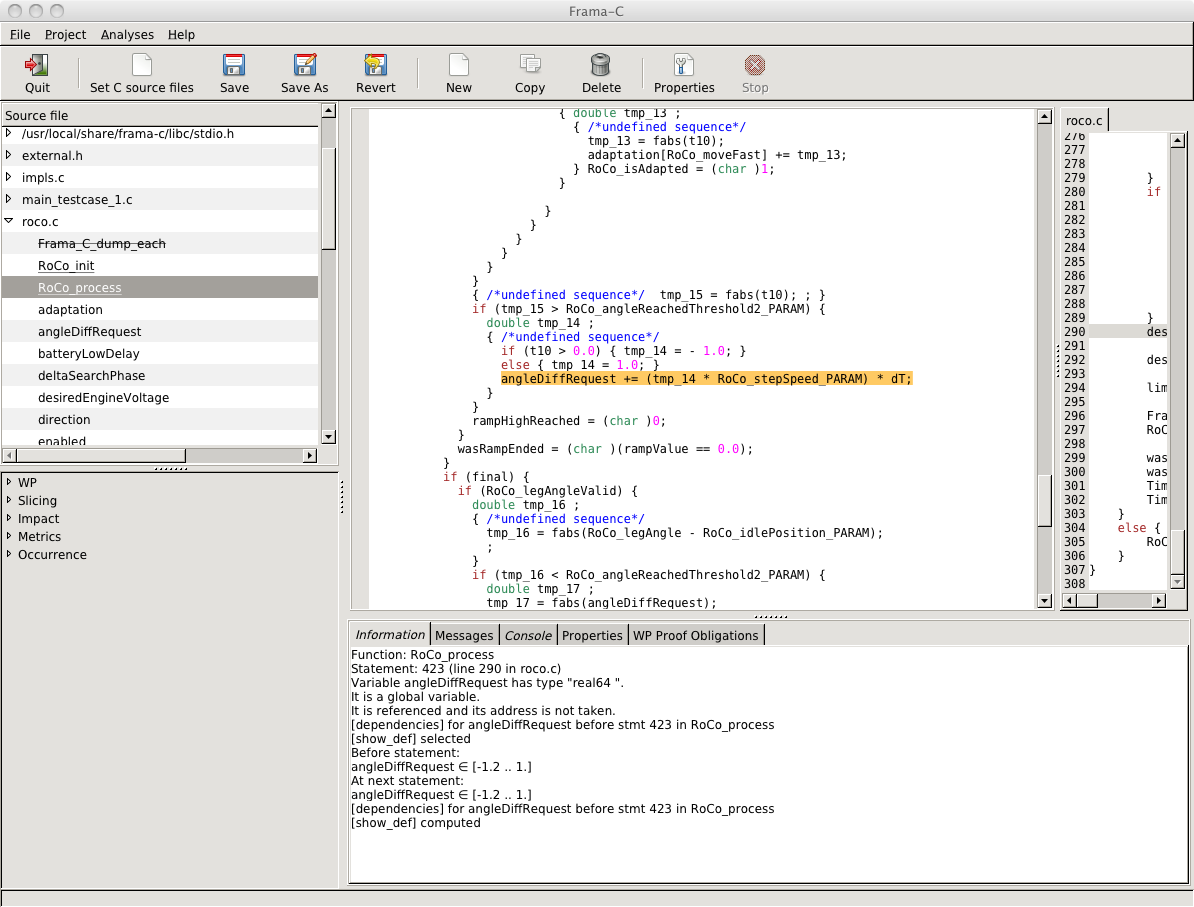The height and width of the screenshot is (907, 1194).
Task: Click 'Function: RoCo_process' information line
Action: click(423, 655)
